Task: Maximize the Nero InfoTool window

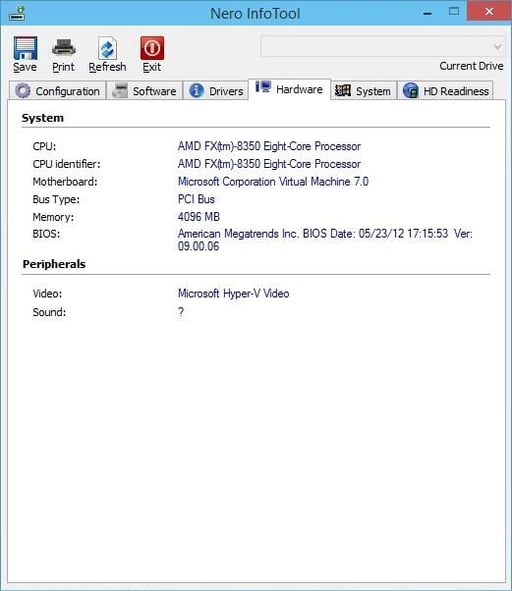Action: (x=454, y=12)
